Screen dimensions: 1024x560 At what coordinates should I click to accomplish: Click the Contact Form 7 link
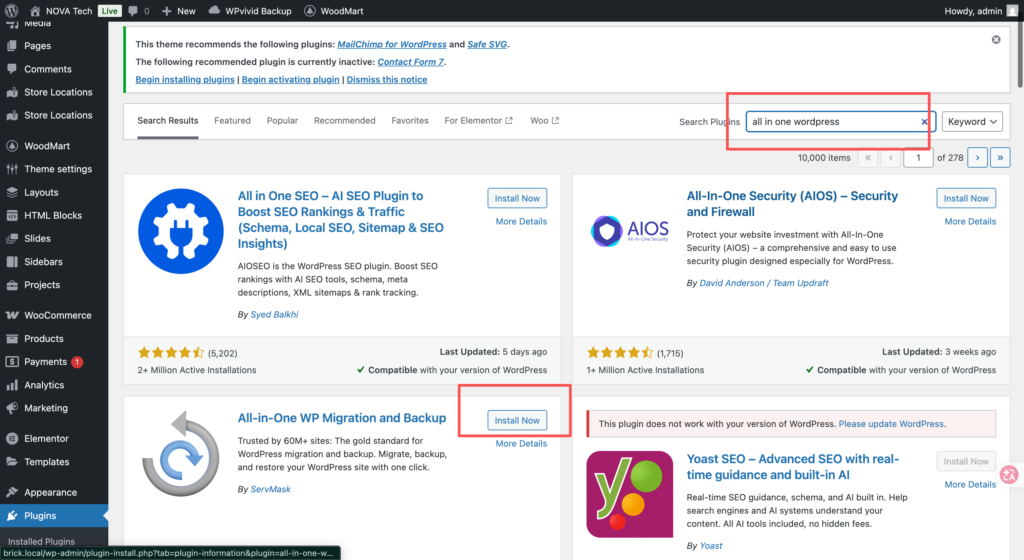click(x=410, y=62)
